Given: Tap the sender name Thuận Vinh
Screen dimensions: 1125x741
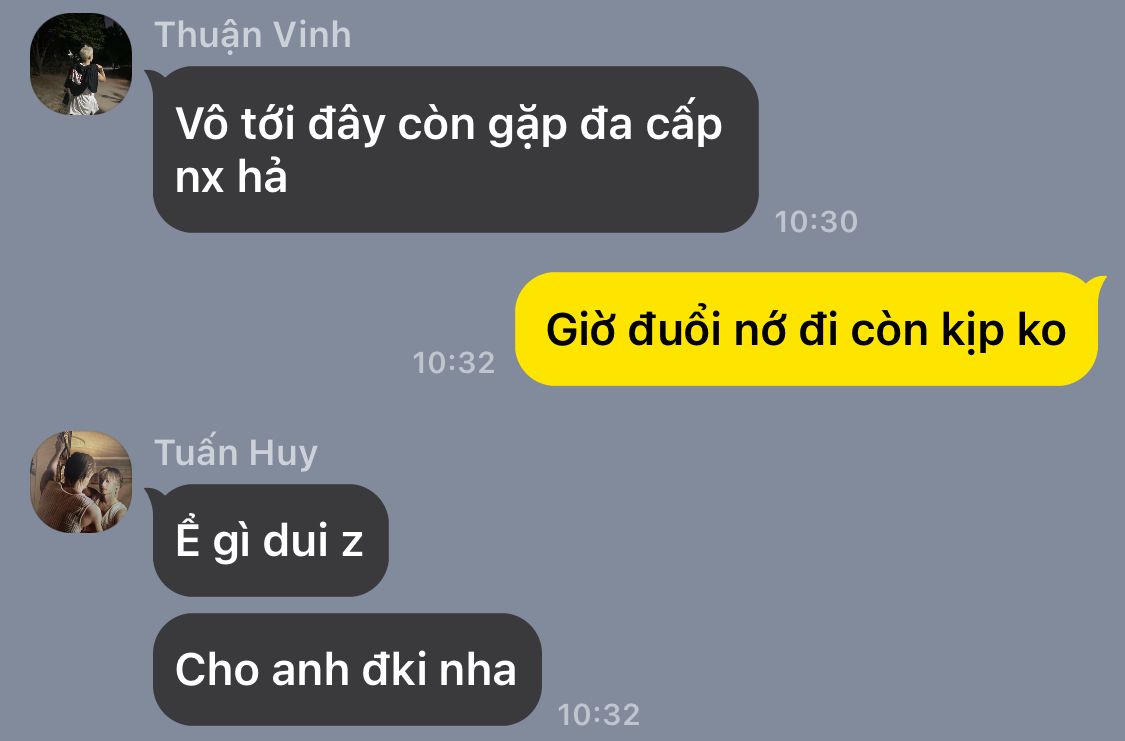Looking at the screenshot, I should pyautogui.click(x=253, y=35).
